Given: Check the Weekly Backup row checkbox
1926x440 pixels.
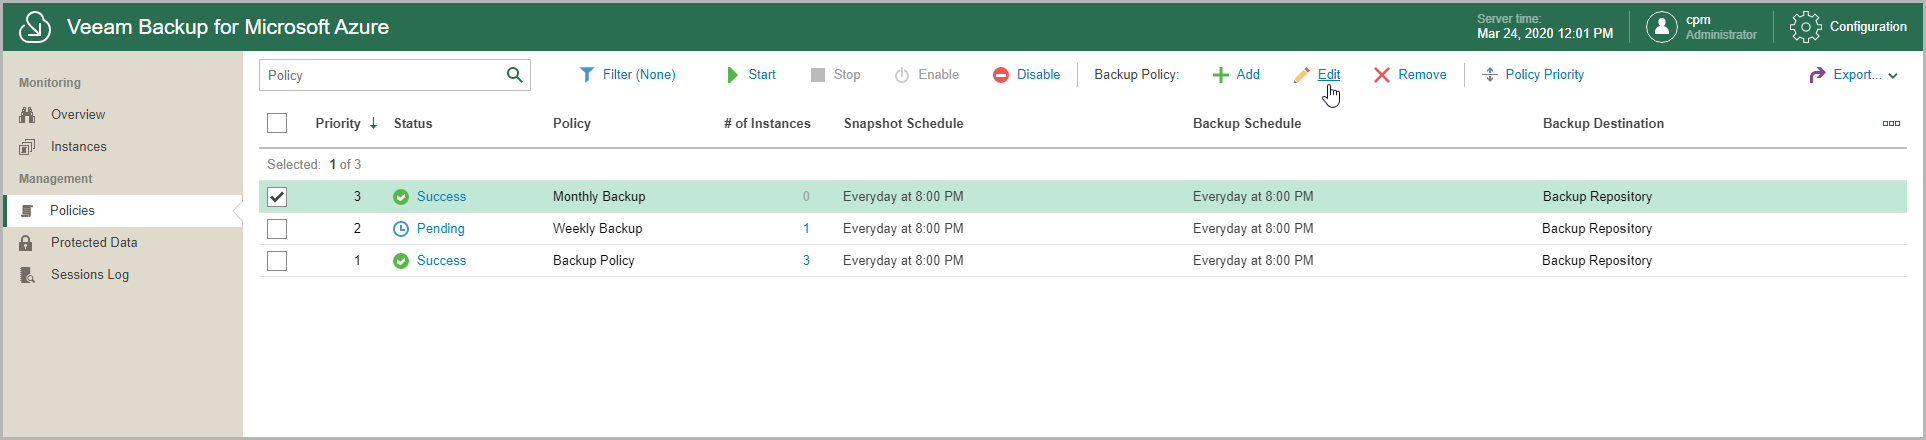Looking at the screenshot, I should coord(277,229).
